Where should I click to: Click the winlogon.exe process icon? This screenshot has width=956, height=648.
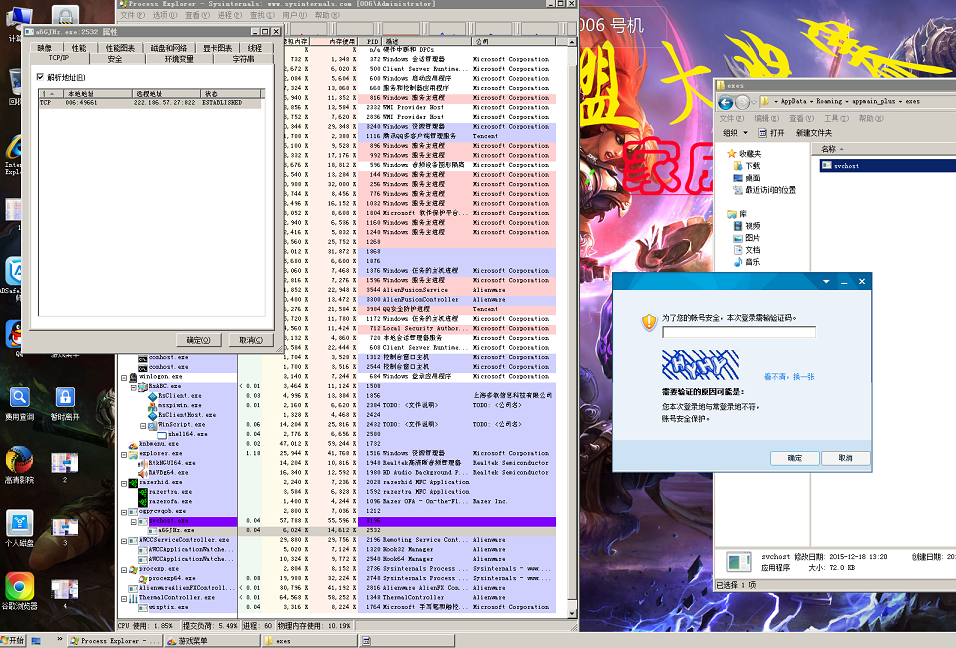pos(134,377)
